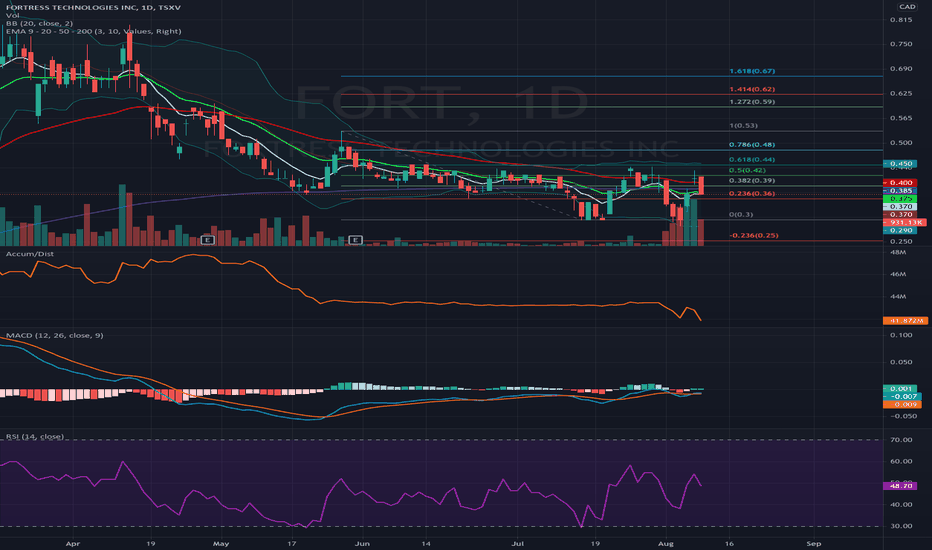Click the 46M Accum/Dist axis label
The image size is (932, 550).
(898, 274)
